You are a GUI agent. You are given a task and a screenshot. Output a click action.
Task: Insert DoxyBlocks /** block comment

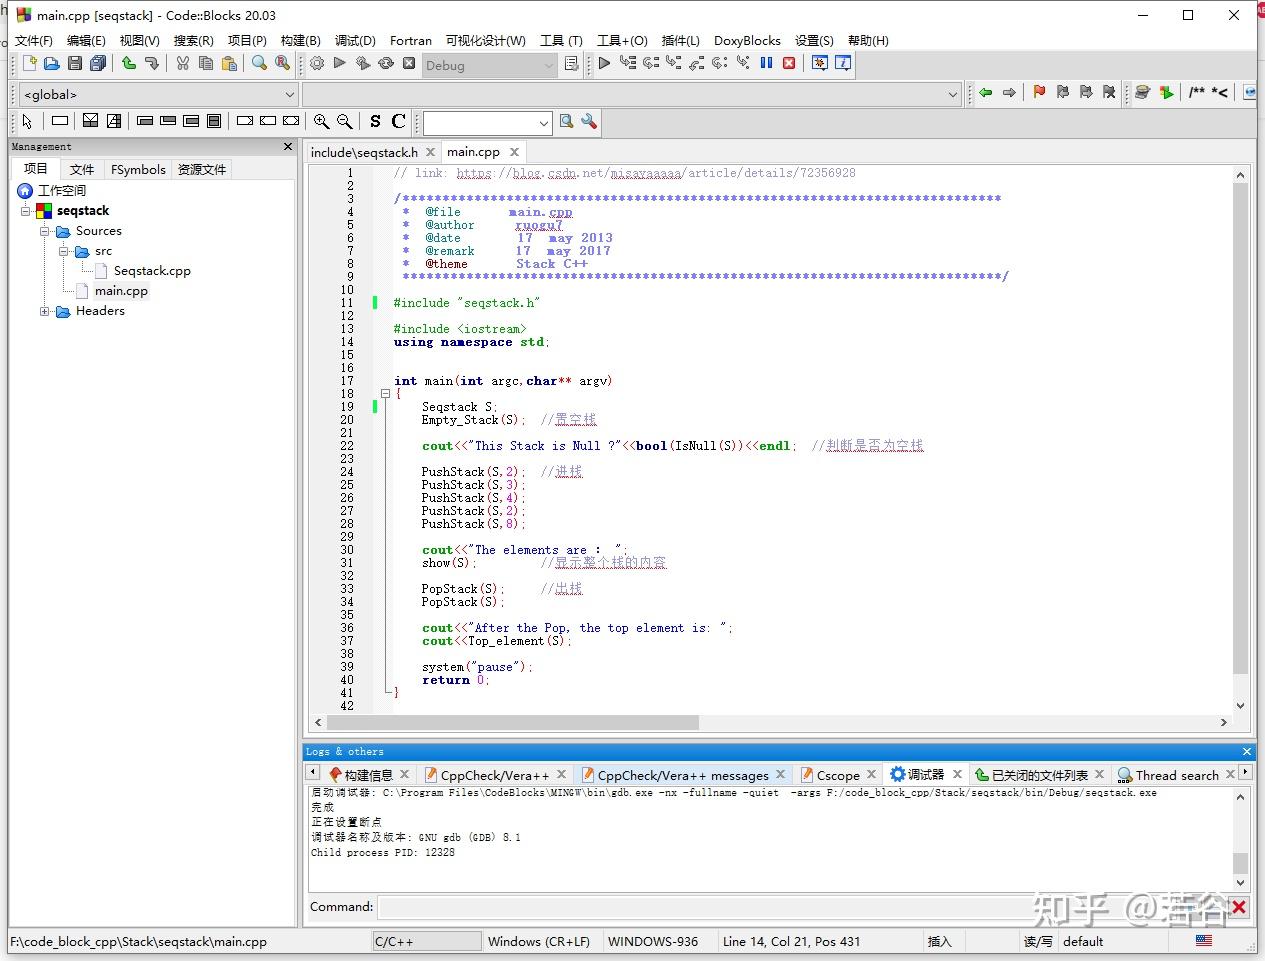click(x=1197, y=93)
